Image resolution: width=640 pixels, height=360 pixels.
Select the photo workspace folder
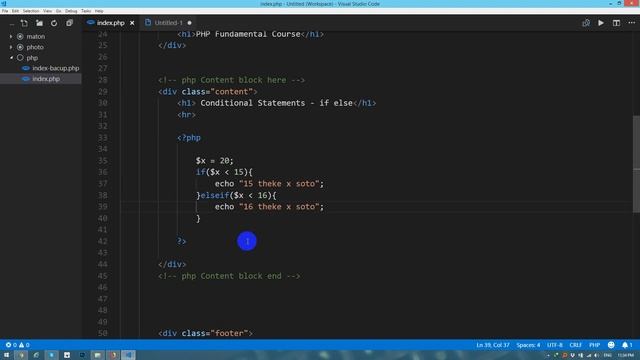pyautogui.click(x=35, y=47)
